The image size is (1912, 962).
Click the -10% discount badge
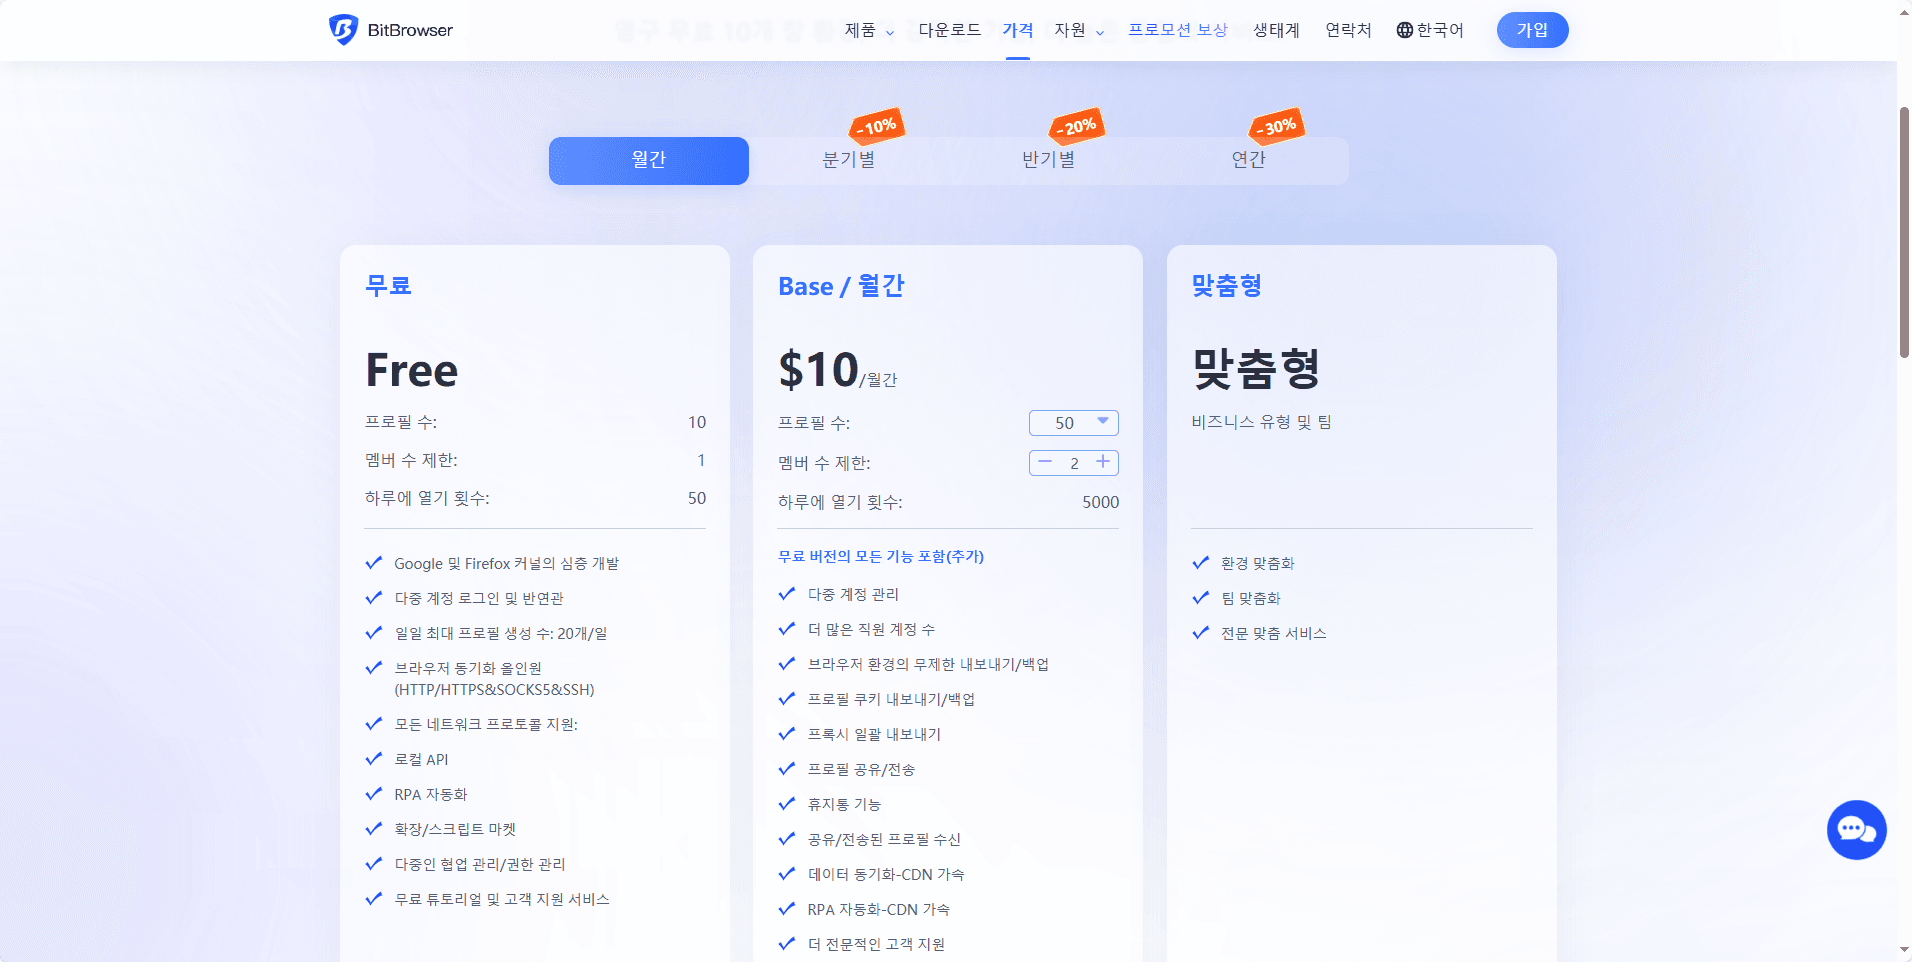pos(877,126)
